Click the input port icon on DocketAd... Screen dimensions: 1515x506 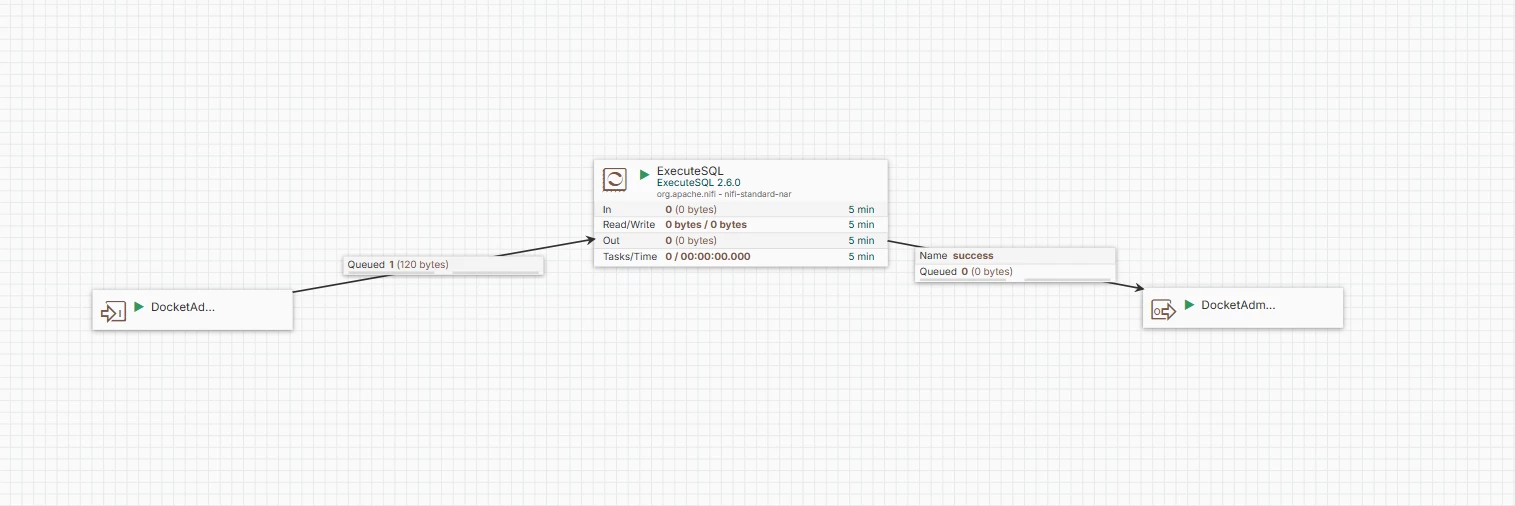coord(113,313)
